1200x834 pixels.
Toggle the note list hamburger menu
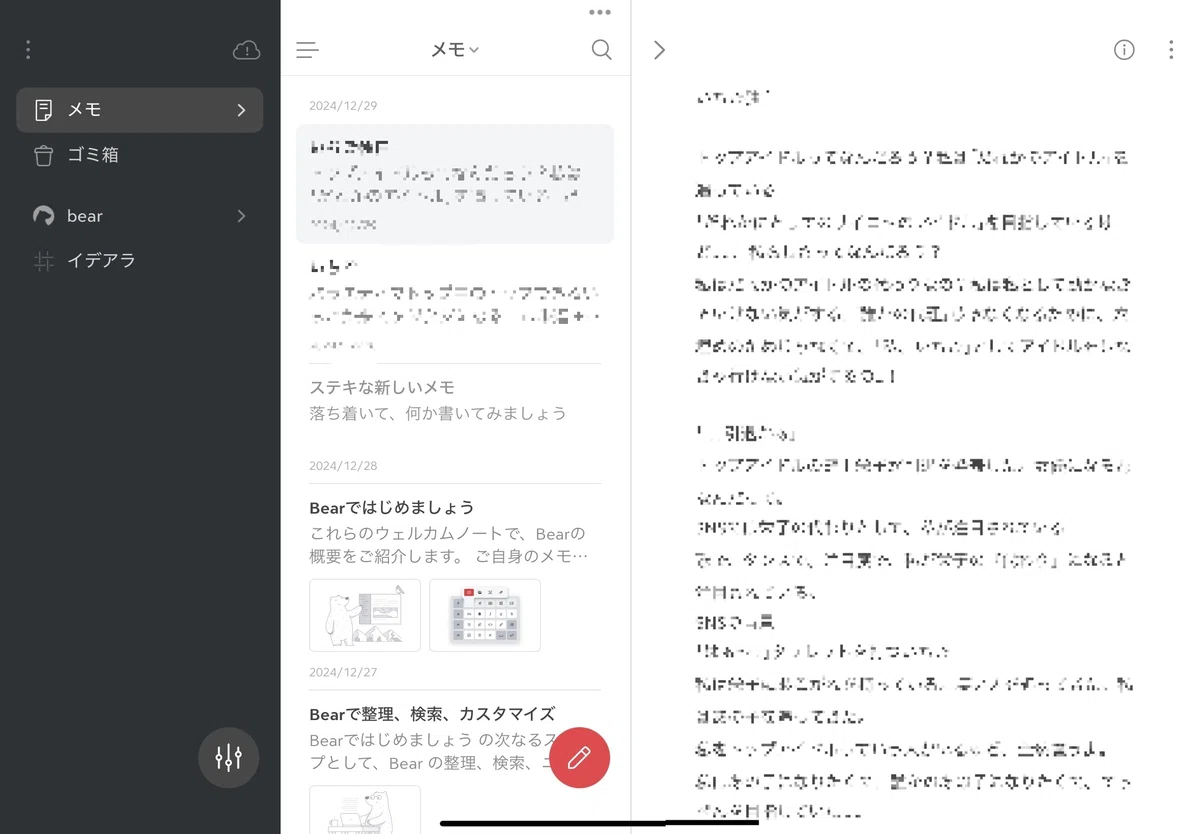307,50
